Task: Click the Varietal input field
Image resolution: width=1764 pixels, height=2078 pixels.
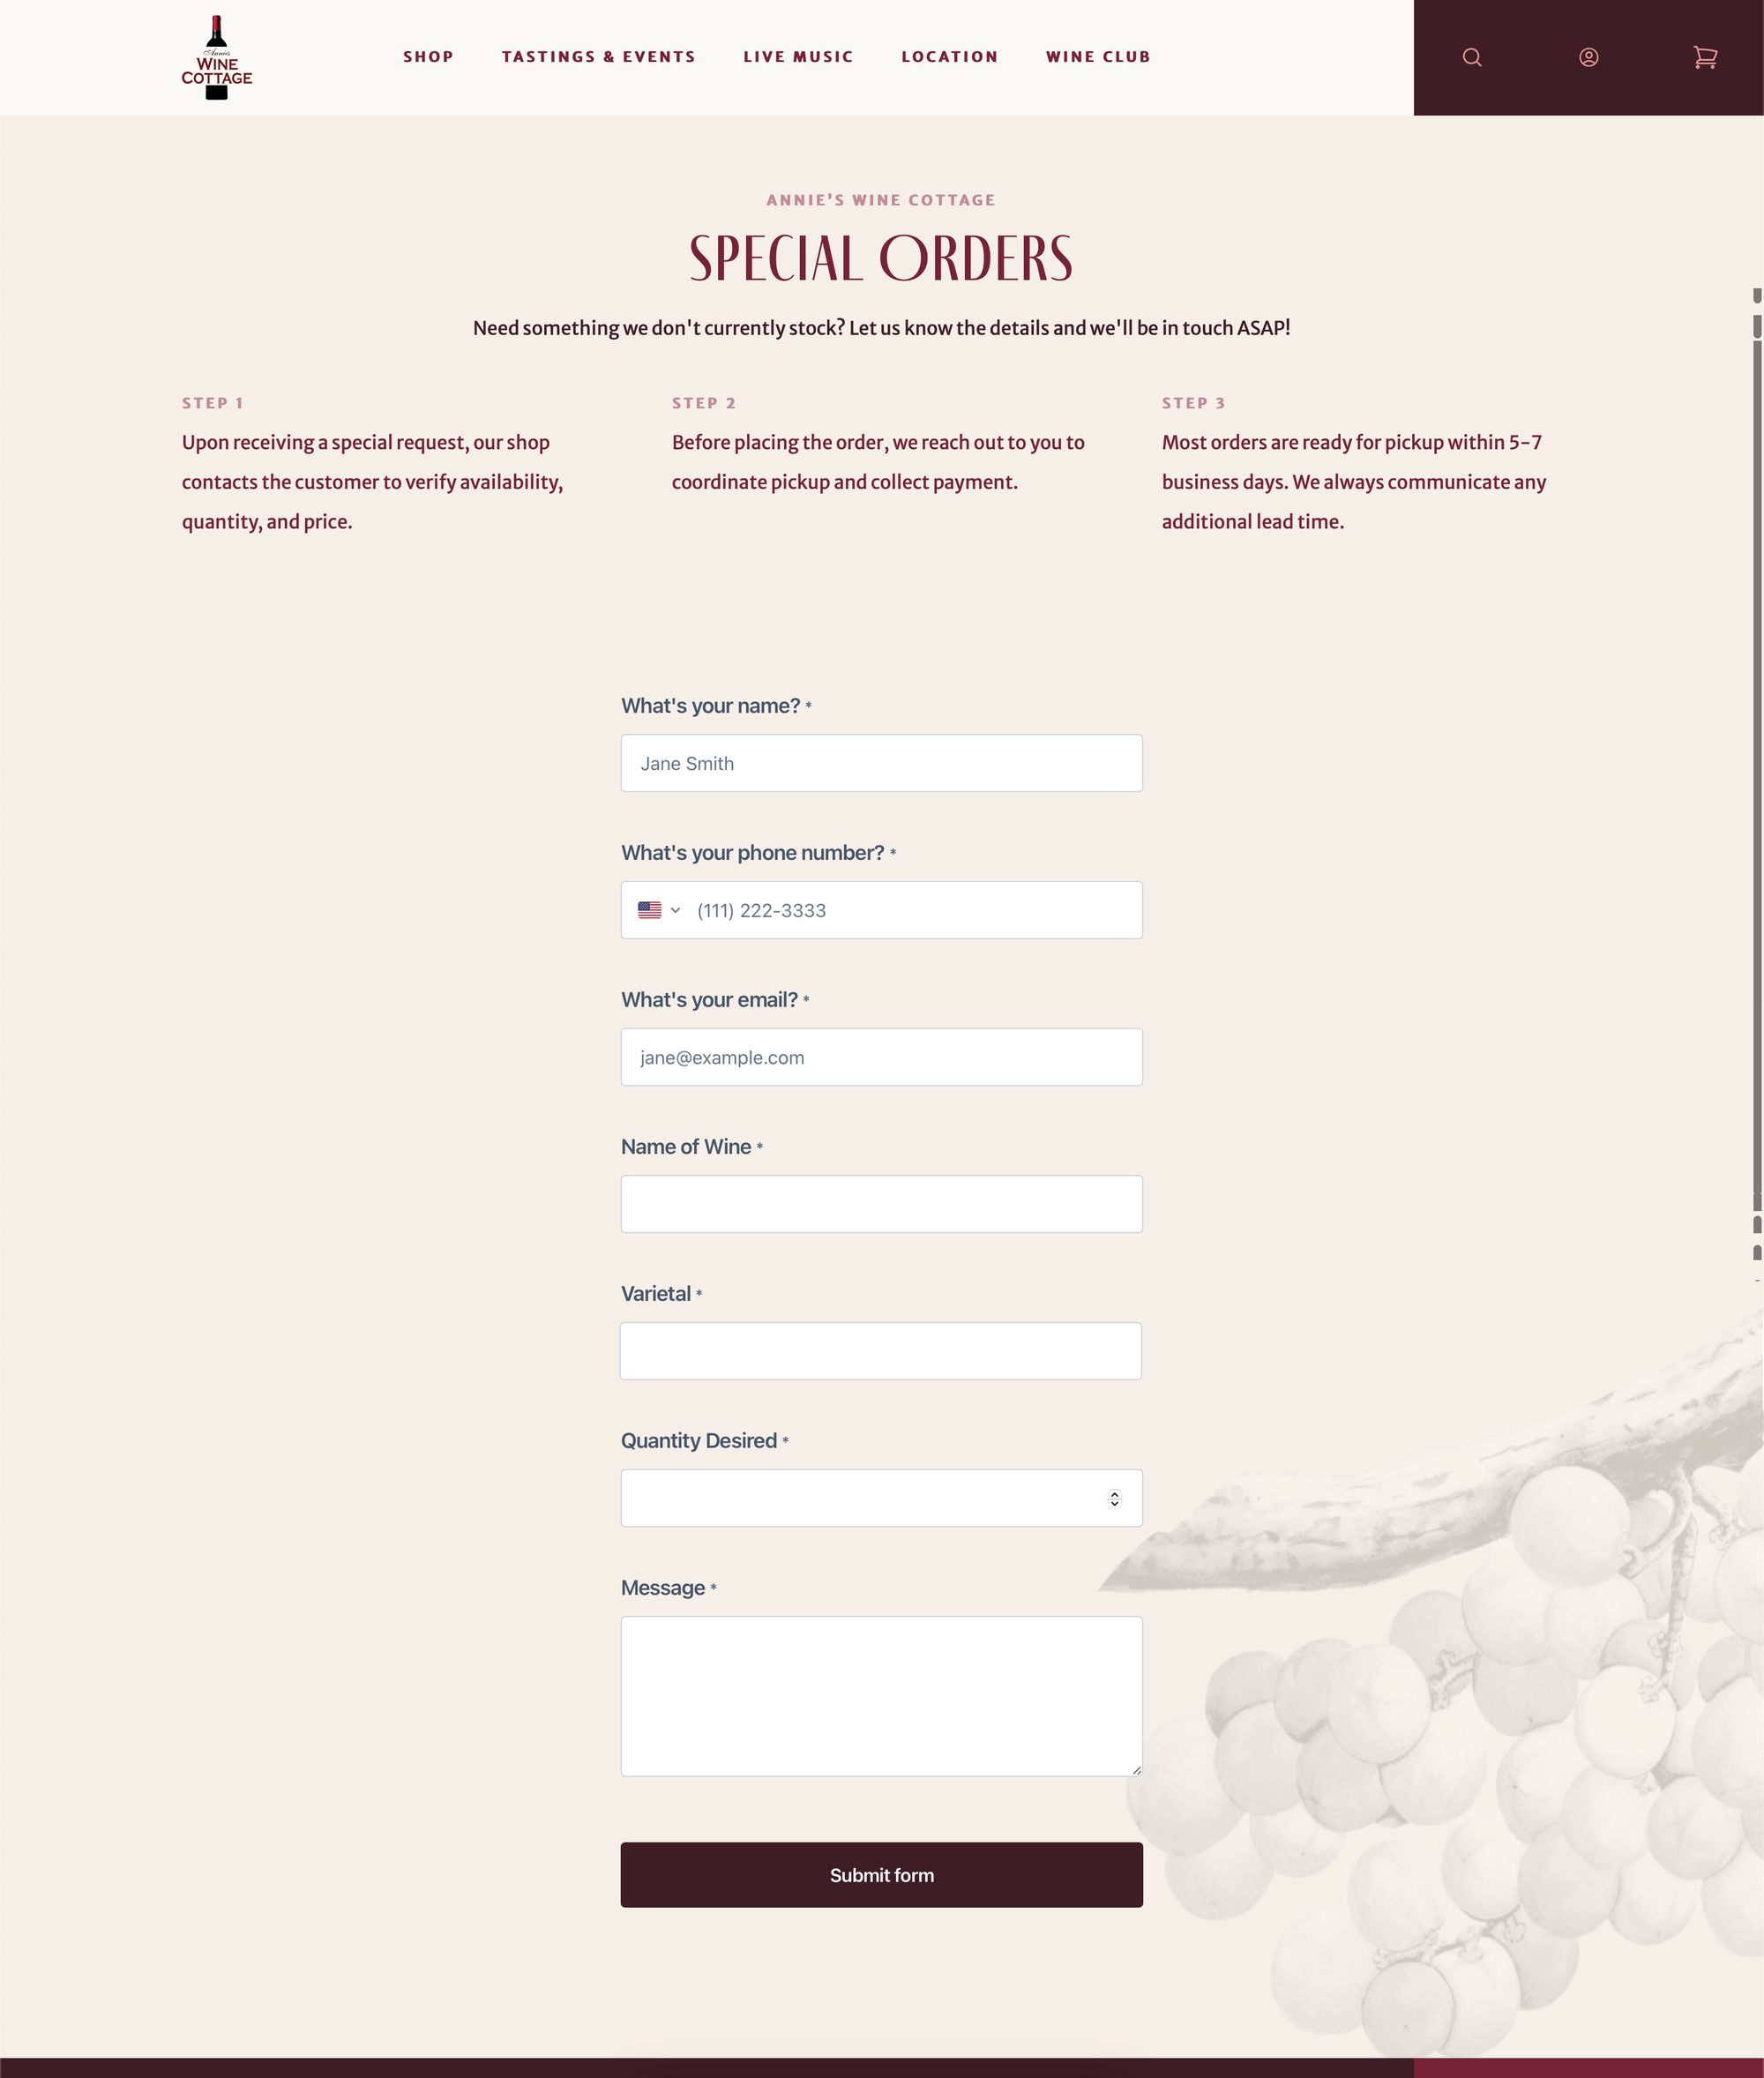Action: [882, 1350]
